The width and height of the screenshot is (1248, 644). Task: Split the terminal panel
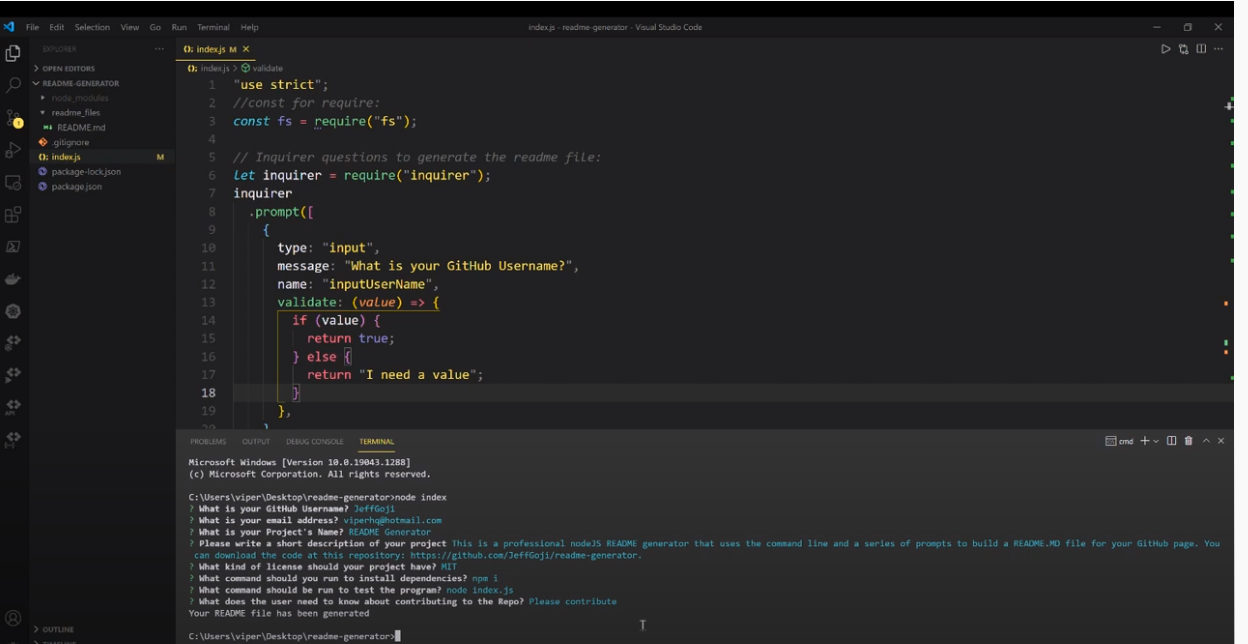[1171, 441]
